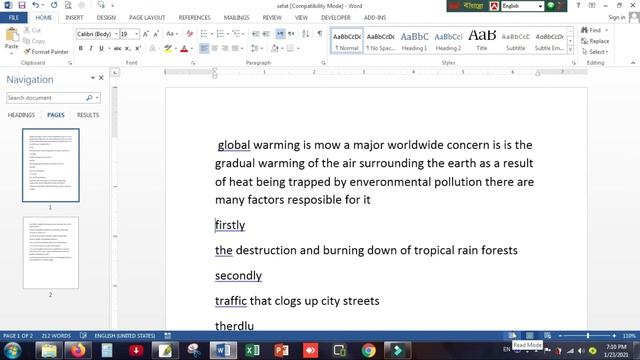Click the Format Painter tool
This screenshot has height=360, width=640.
[46, 52]
